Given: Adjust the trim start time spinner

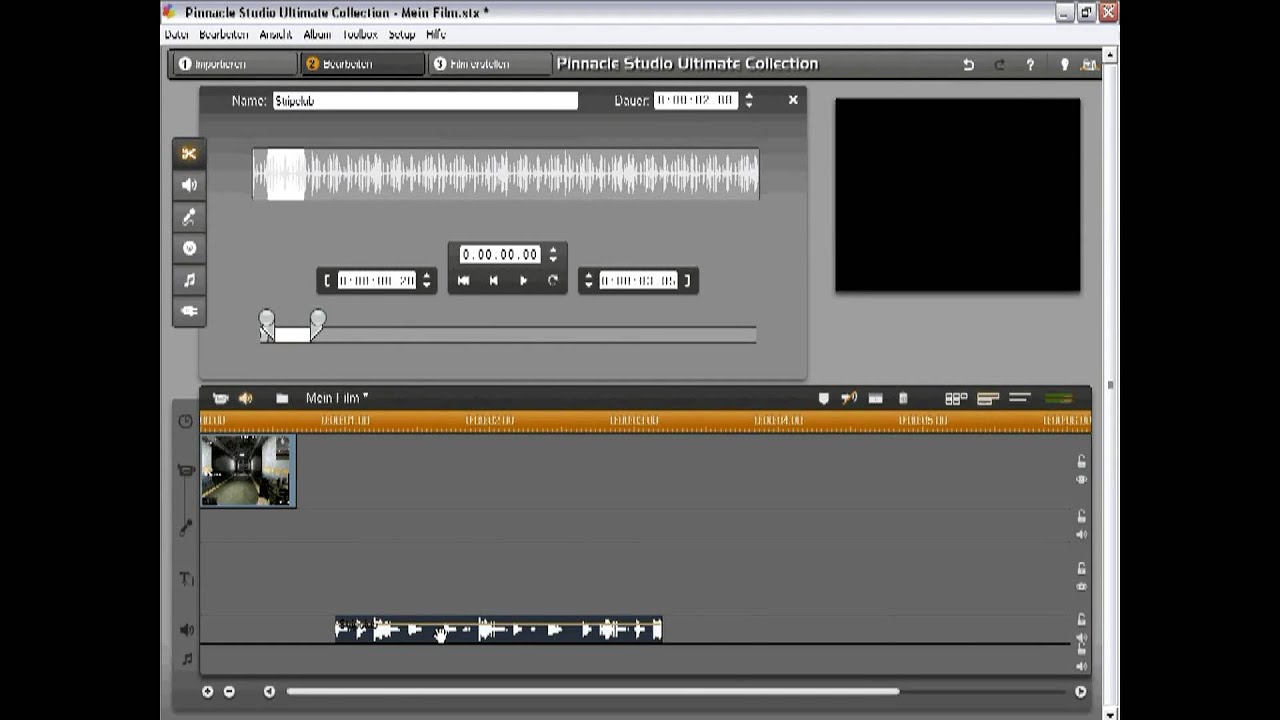Looking at the screenshot, I should point(427,281).
